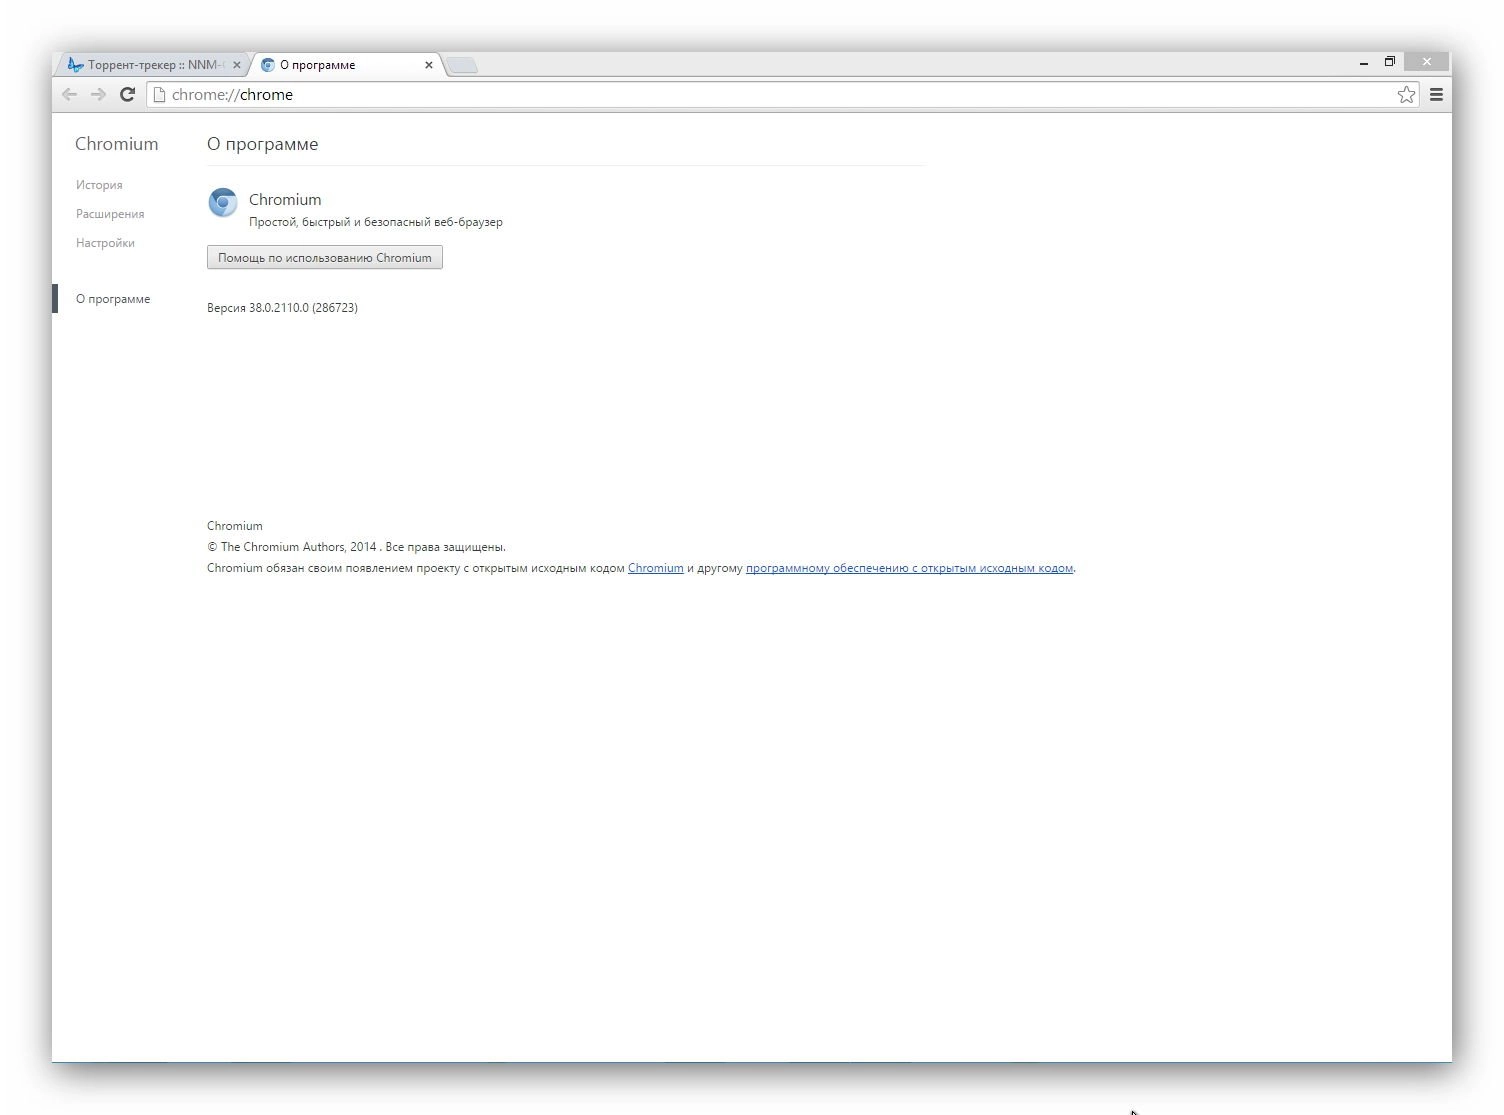Viewport: 1504px width, 1115px height.
Task: Go forward with the forward arrow
Action: (x=98, y=94)
